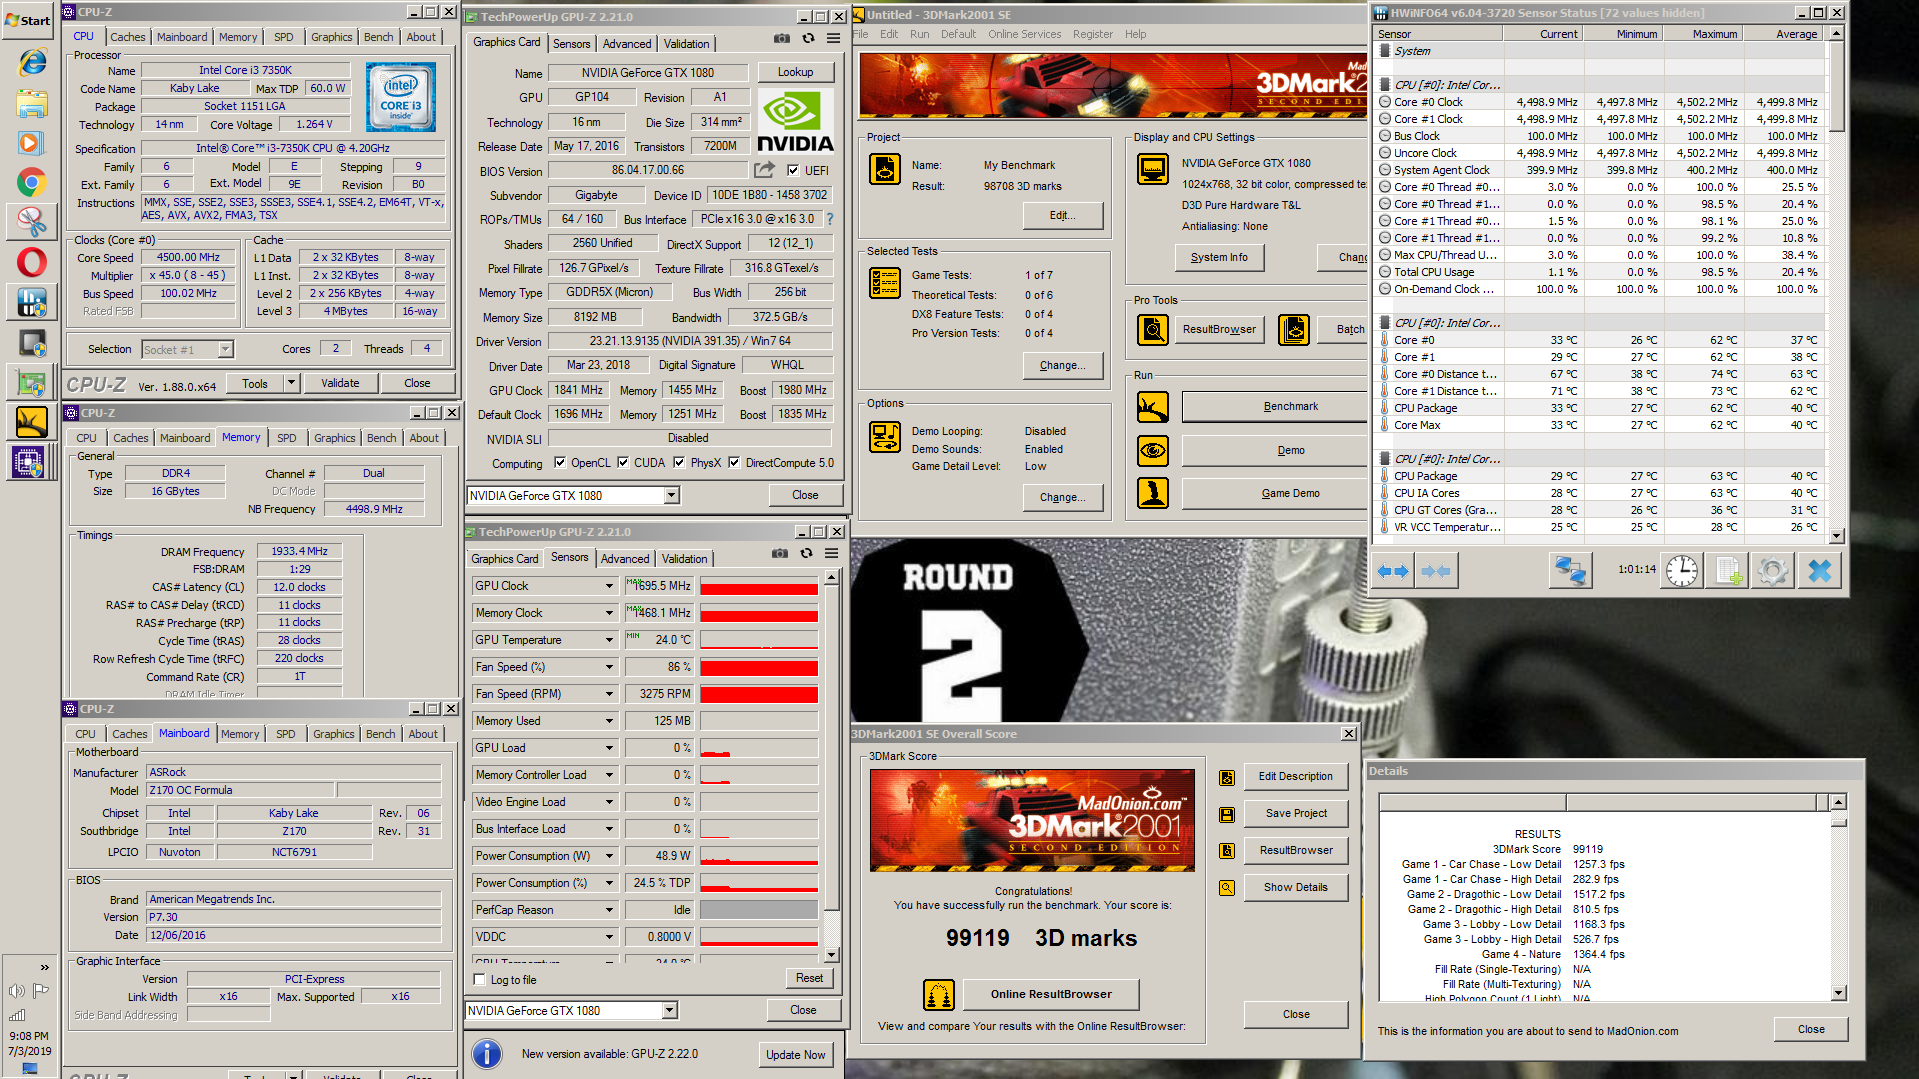This screenshot has width=1919, height=1079.
Task: Click the Power Consumption (W) sensor graph
Action: point(759,856)
